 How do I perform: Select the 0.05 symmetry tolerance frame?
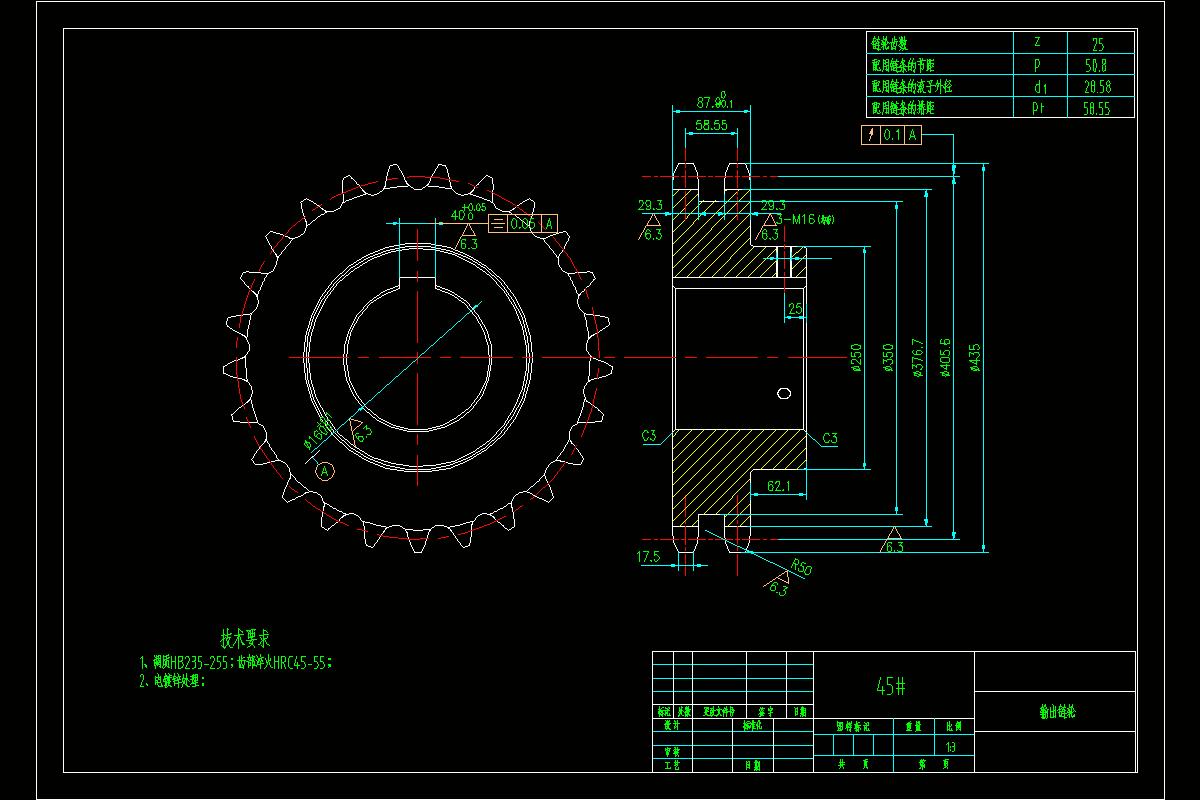click(523, 223)
